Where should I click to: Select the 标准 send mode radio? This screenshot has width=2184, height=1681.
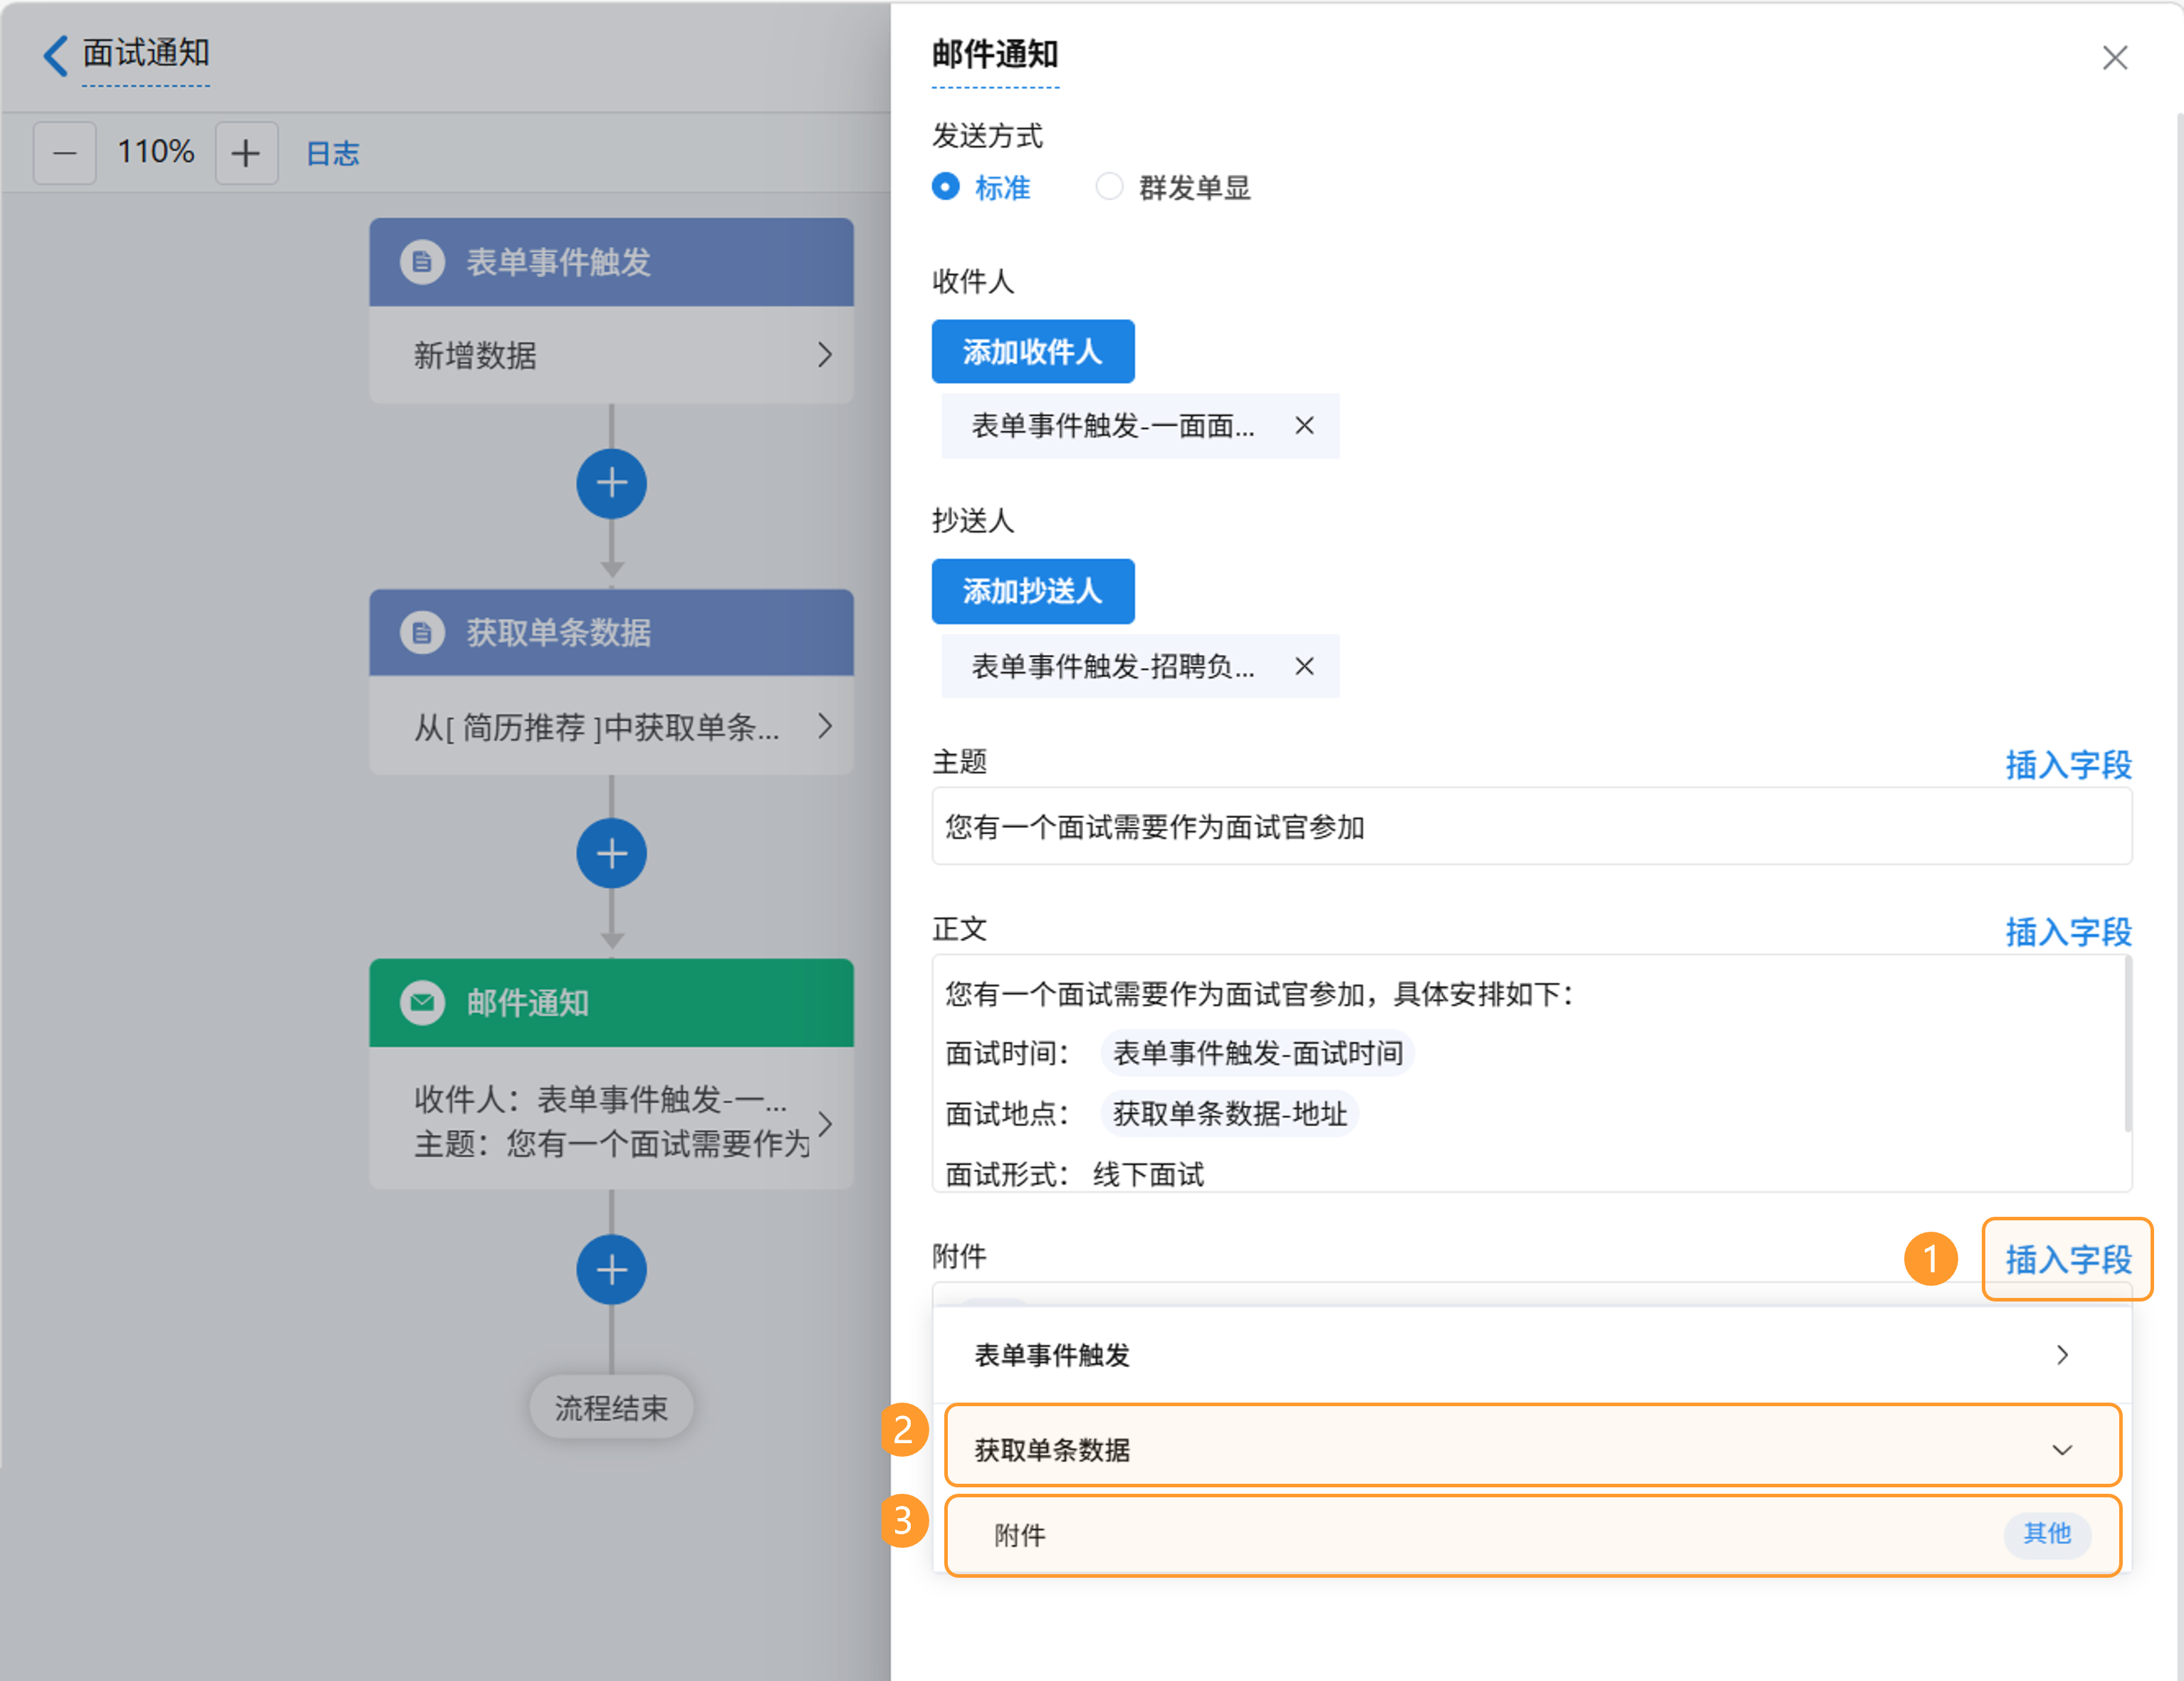click(x=946, y=187)
